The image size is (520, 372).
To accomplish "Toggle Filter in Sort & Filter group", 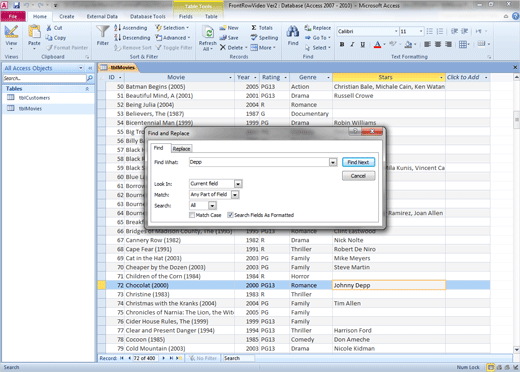I will [174, 48].
